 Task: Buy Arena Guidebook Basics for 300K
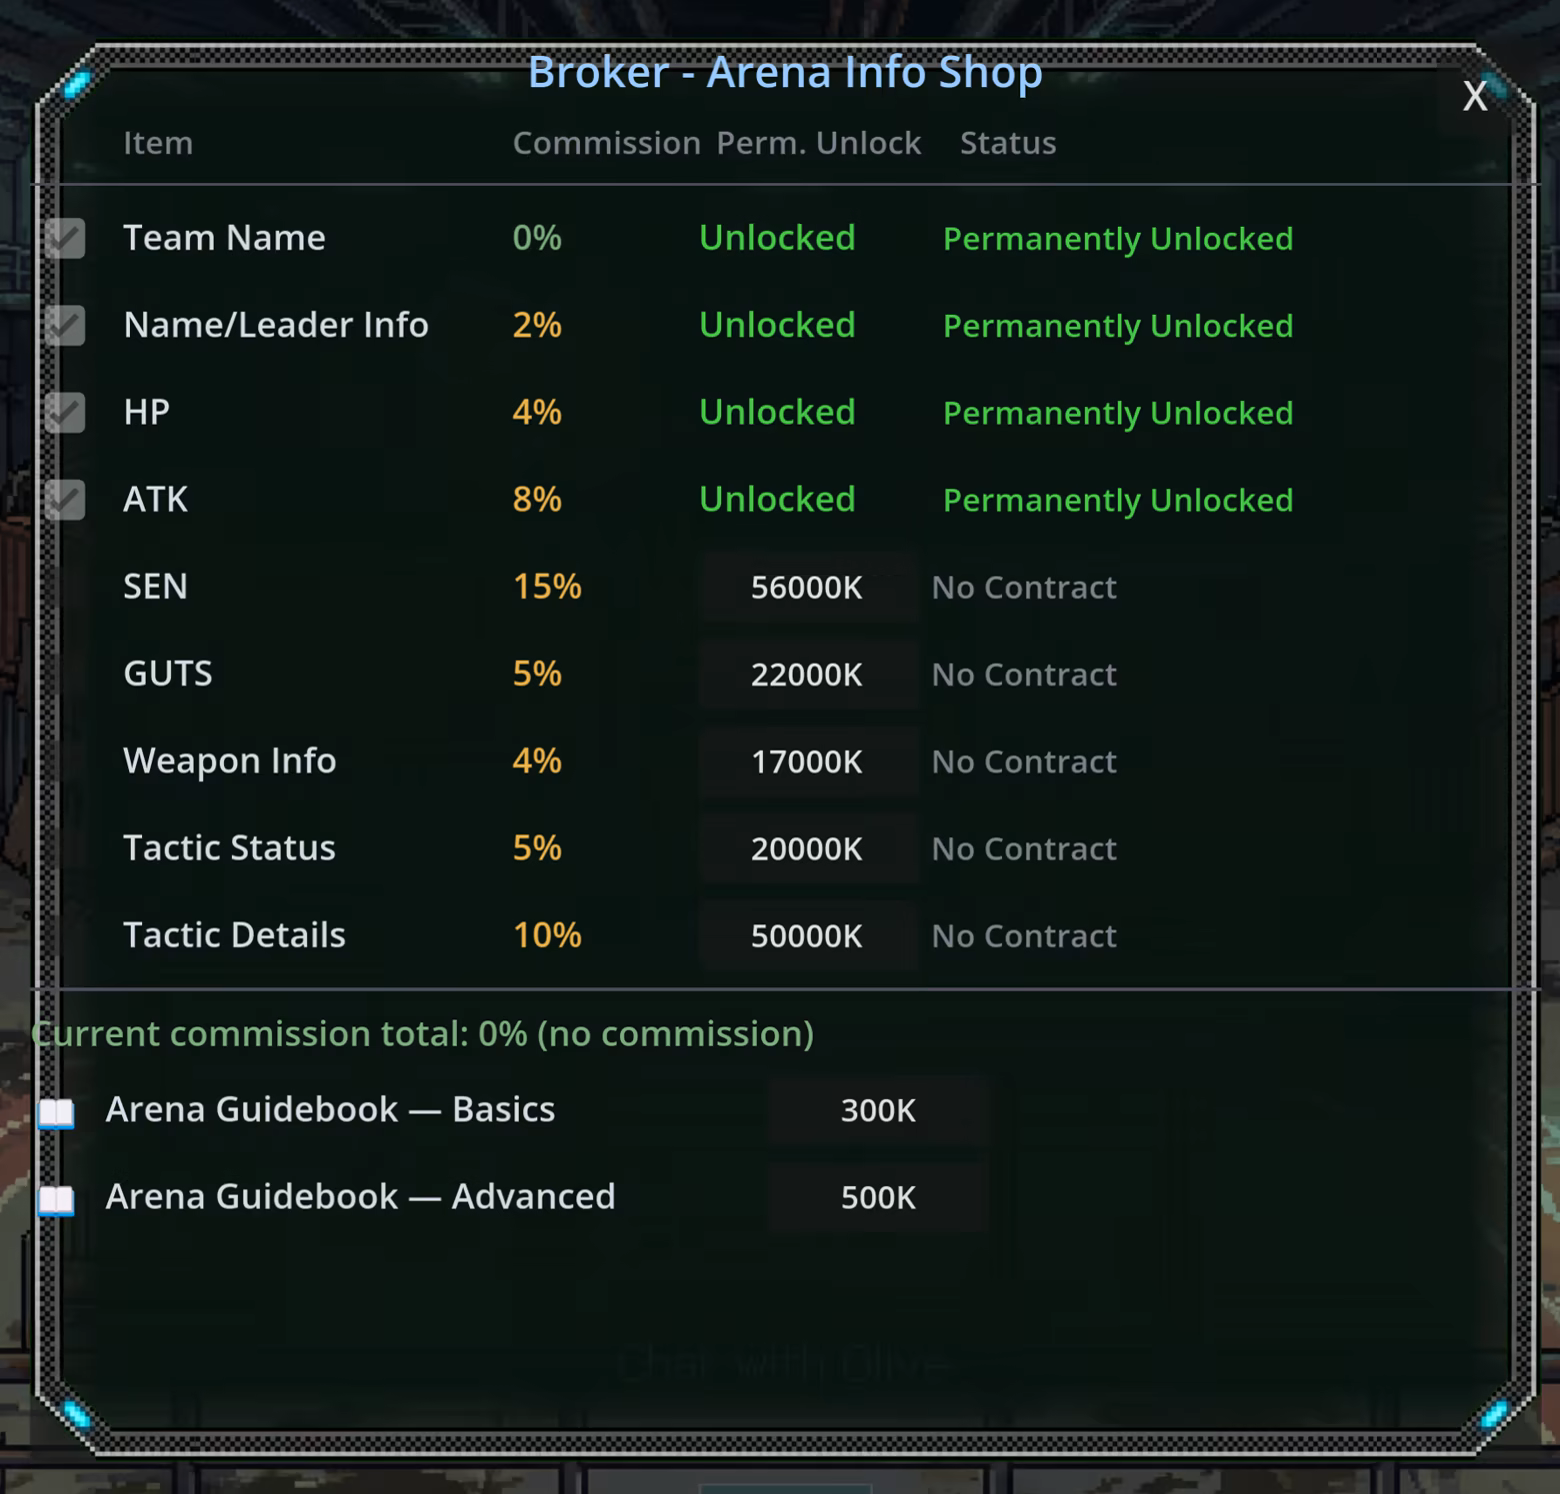pyautogui.click(x=877, y=1111)
